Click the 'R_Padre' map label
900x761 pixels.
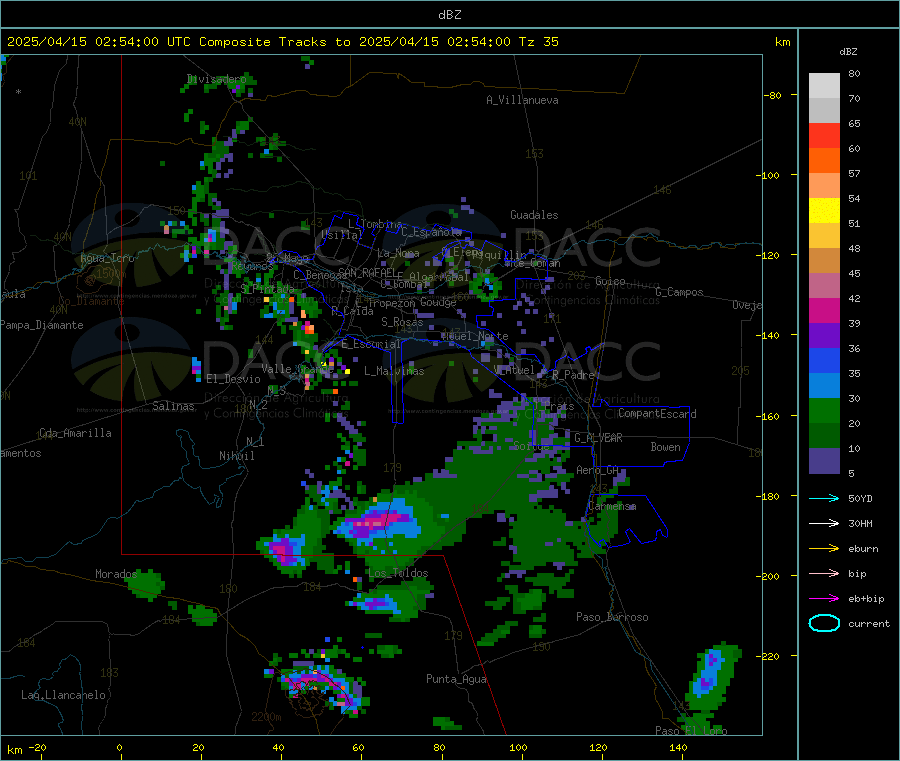coord(573,375)
